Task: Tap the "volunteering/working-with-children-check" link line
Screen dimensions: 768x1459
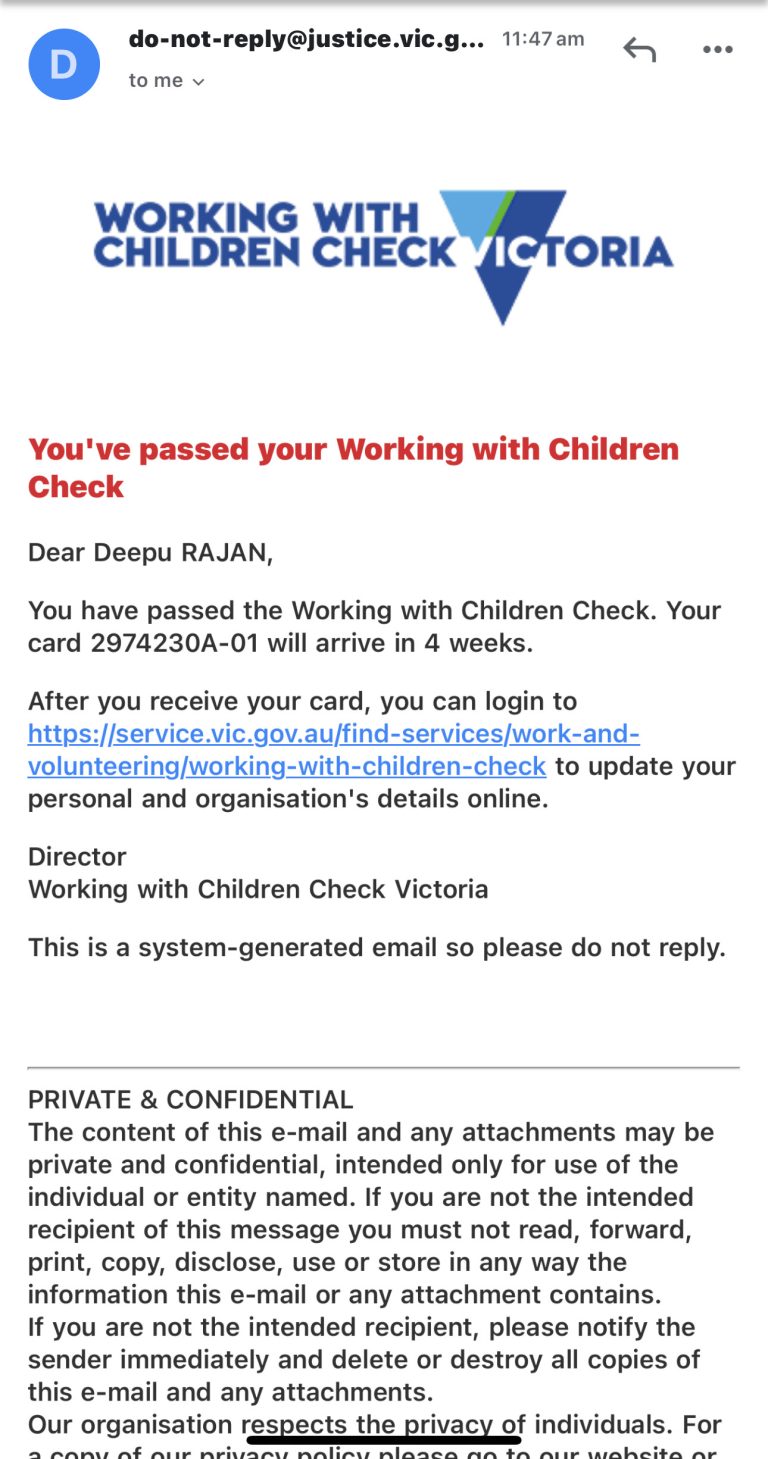Action: point(287,767)
